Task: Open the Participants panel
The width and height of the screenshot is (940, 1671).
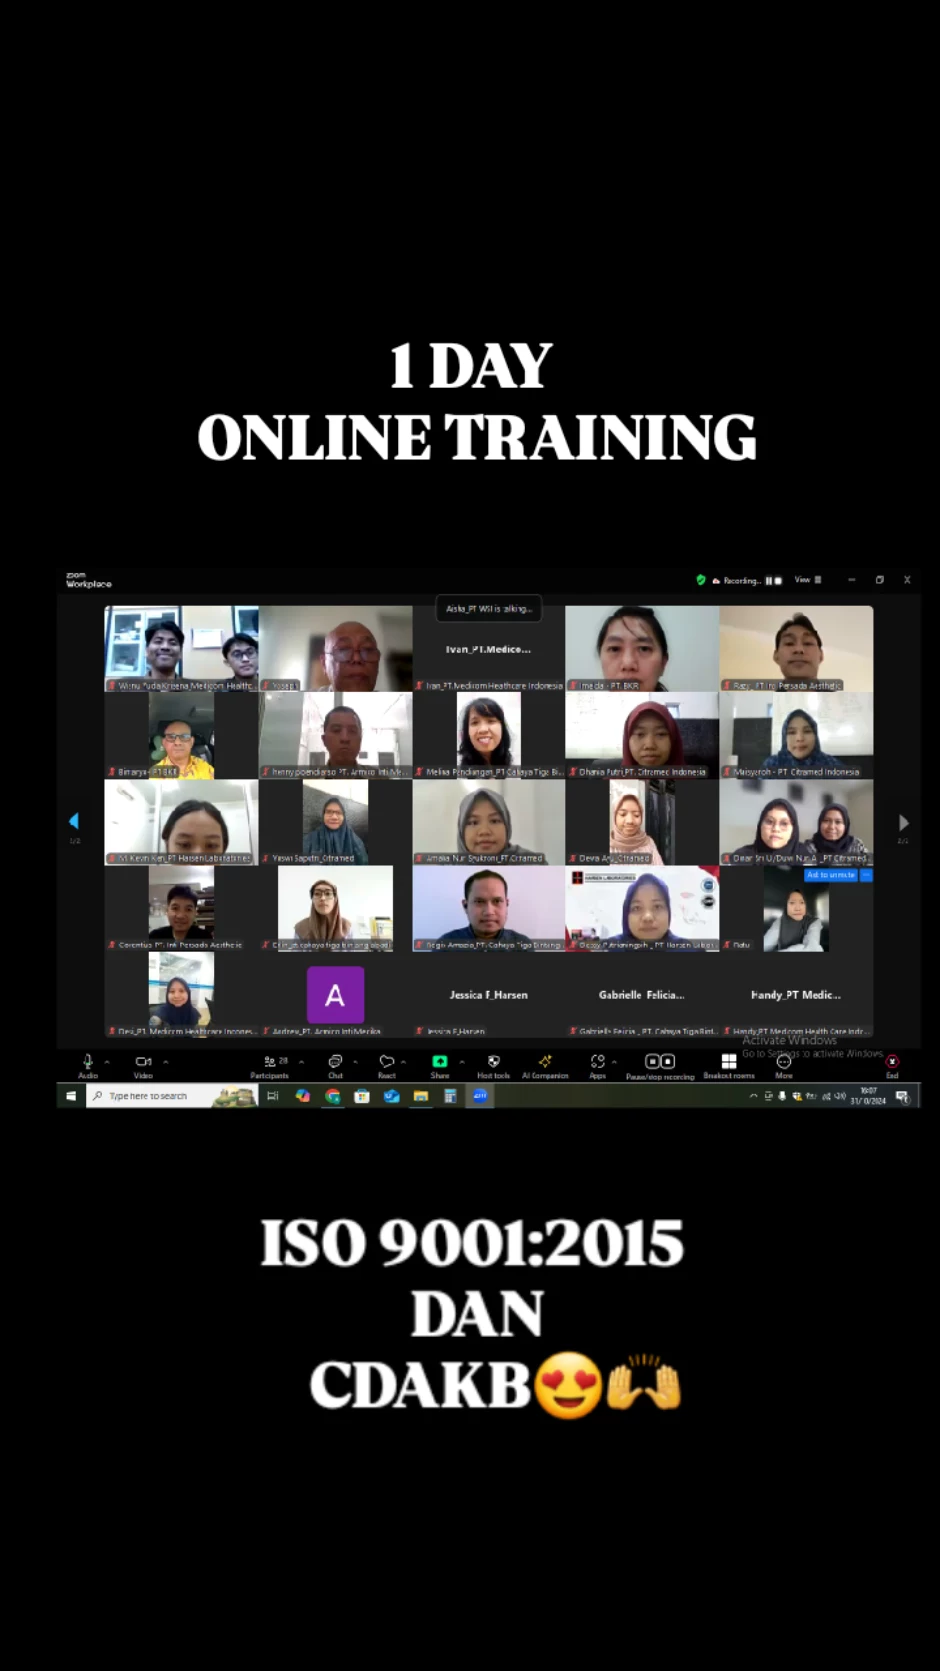Action: 270,1063
